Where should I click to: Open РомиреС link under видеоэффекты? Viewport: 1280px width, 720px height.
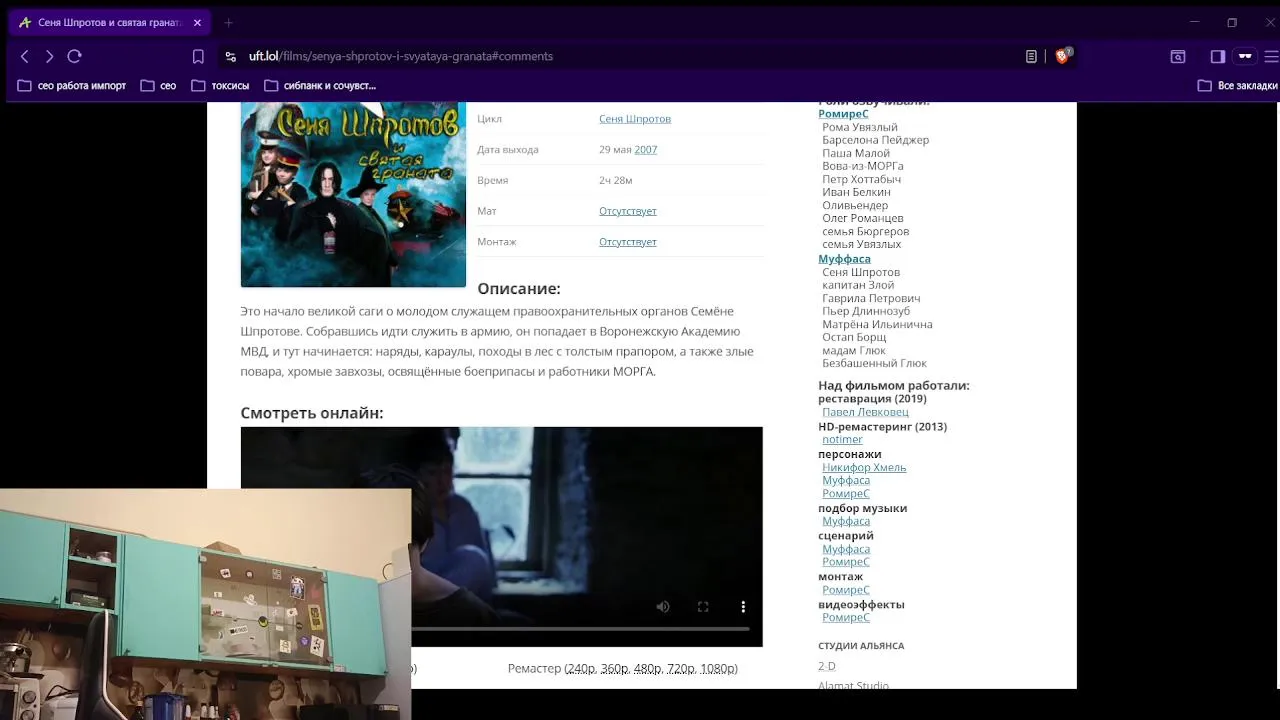point(846,618)
